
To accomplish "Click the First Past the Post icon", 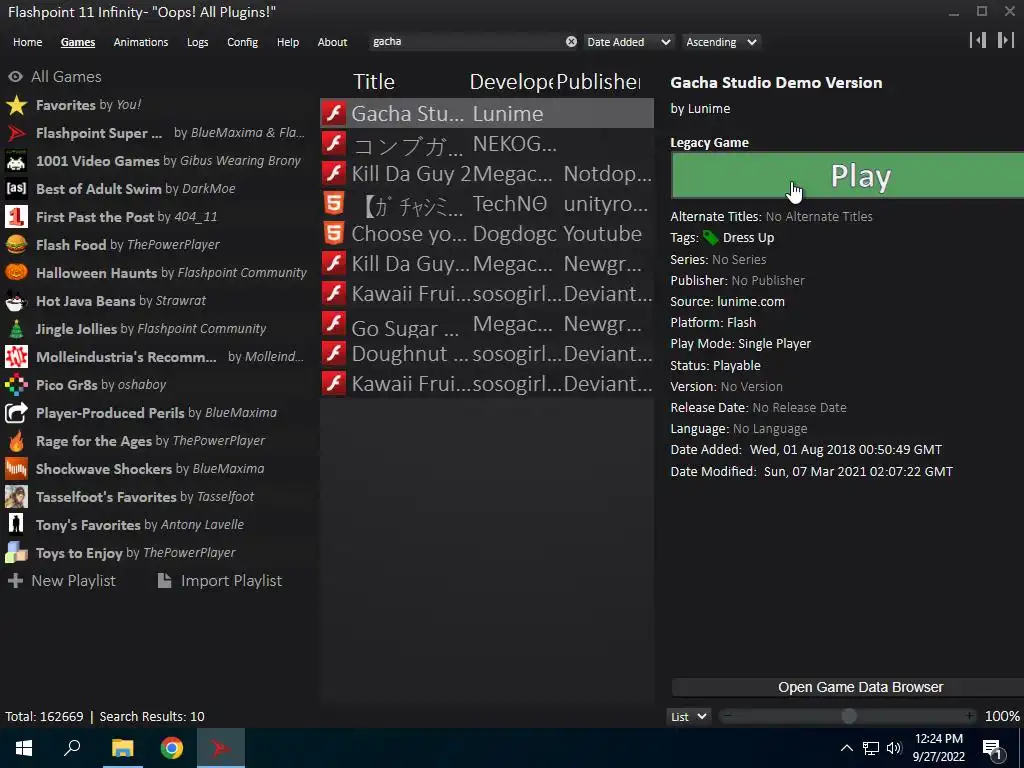I will (x=16, y=217).
